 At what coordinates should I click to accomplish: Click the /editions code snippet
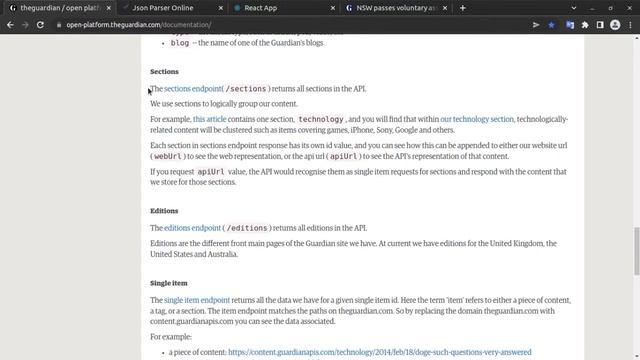click(247, 228)
